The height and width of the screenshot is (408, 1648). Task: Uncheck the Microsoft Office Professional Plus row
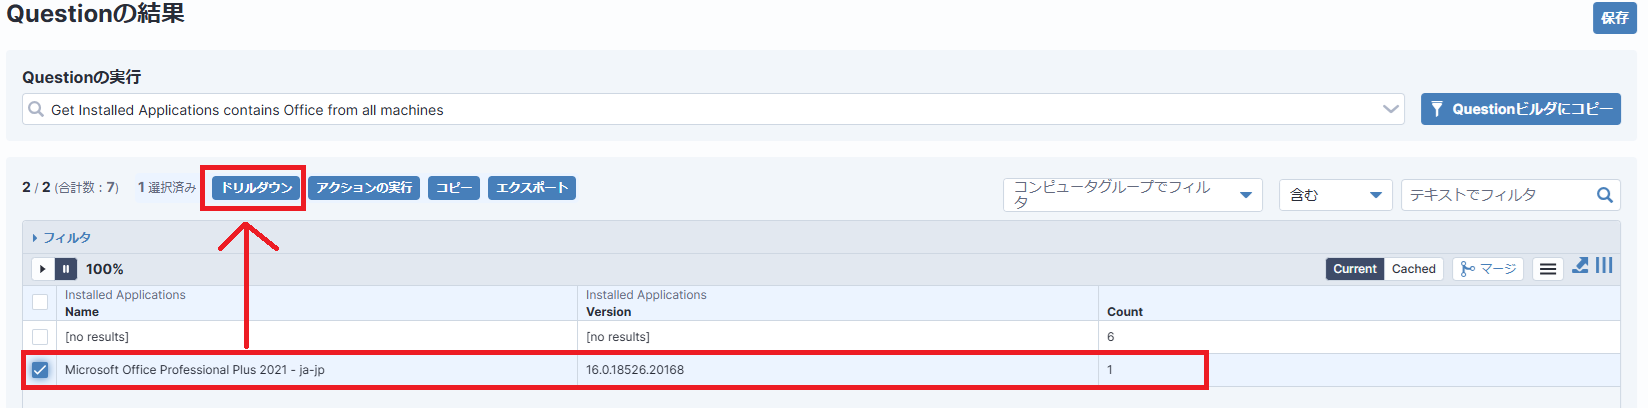[x=40, y=370]
